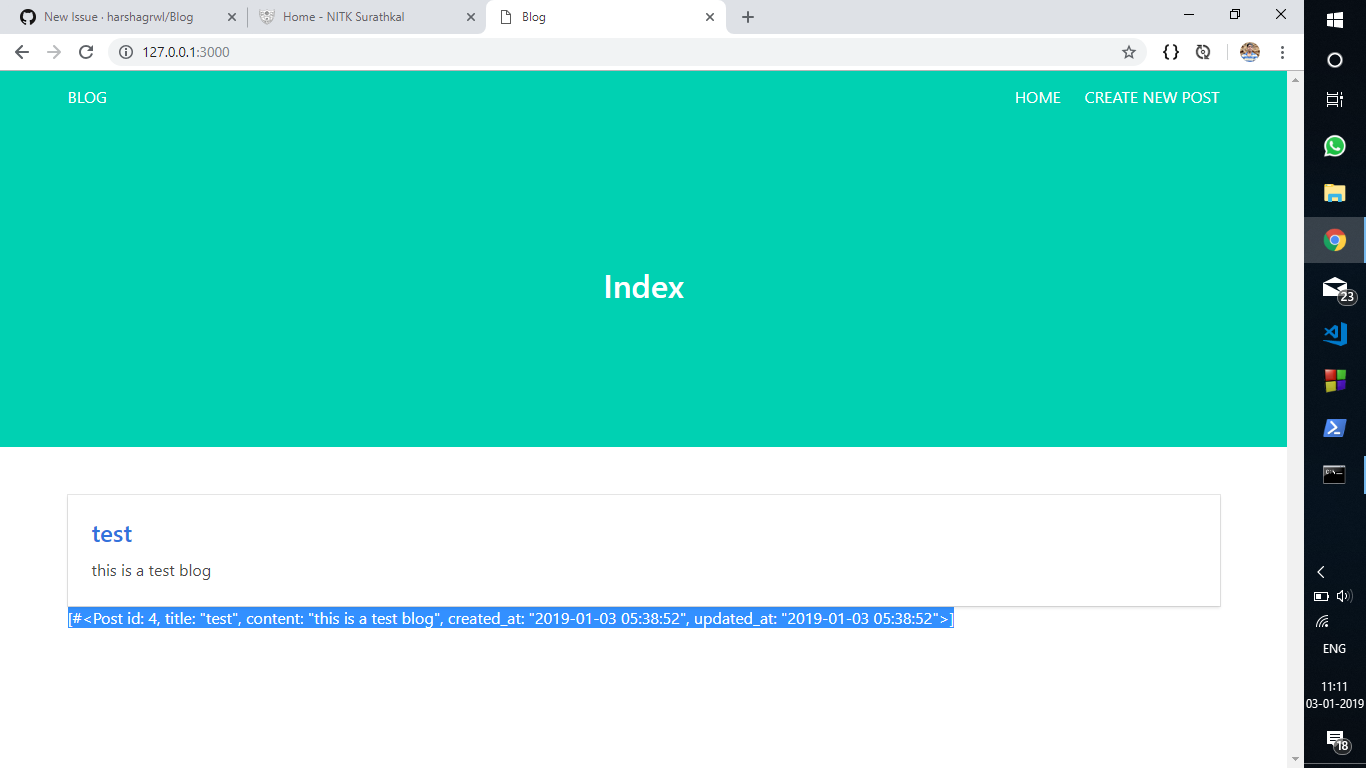Open the Wi-Fi network icon
1366x768 pixels.
coord(1321,621)
